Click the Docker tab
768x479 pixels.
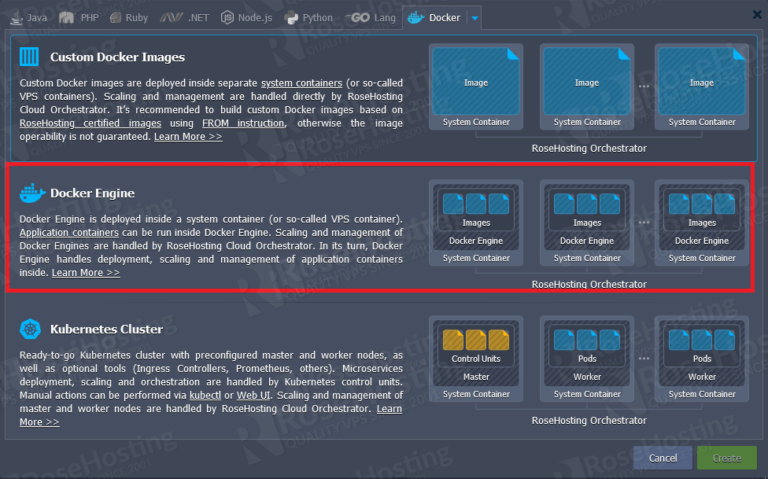(435, 18)
